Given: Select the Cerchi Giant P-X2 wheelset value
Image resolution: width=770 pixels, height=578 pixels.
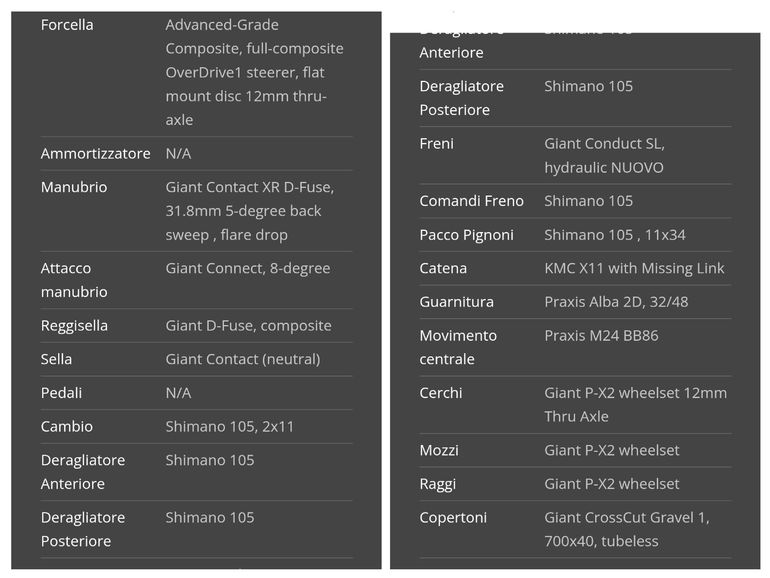Looking at the screenshot, I should pyautogui.click(x=635, y=405).
